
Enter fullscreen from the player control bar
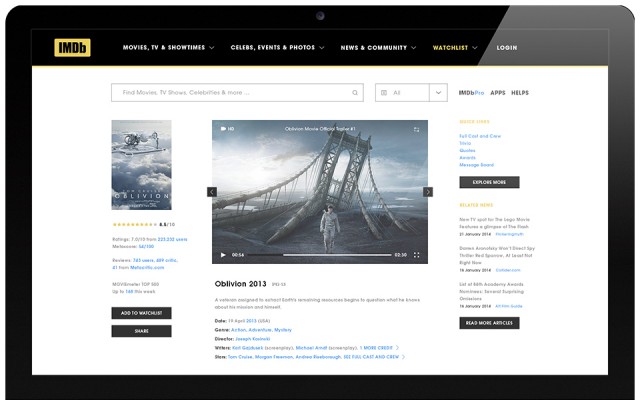pos(416,255)
